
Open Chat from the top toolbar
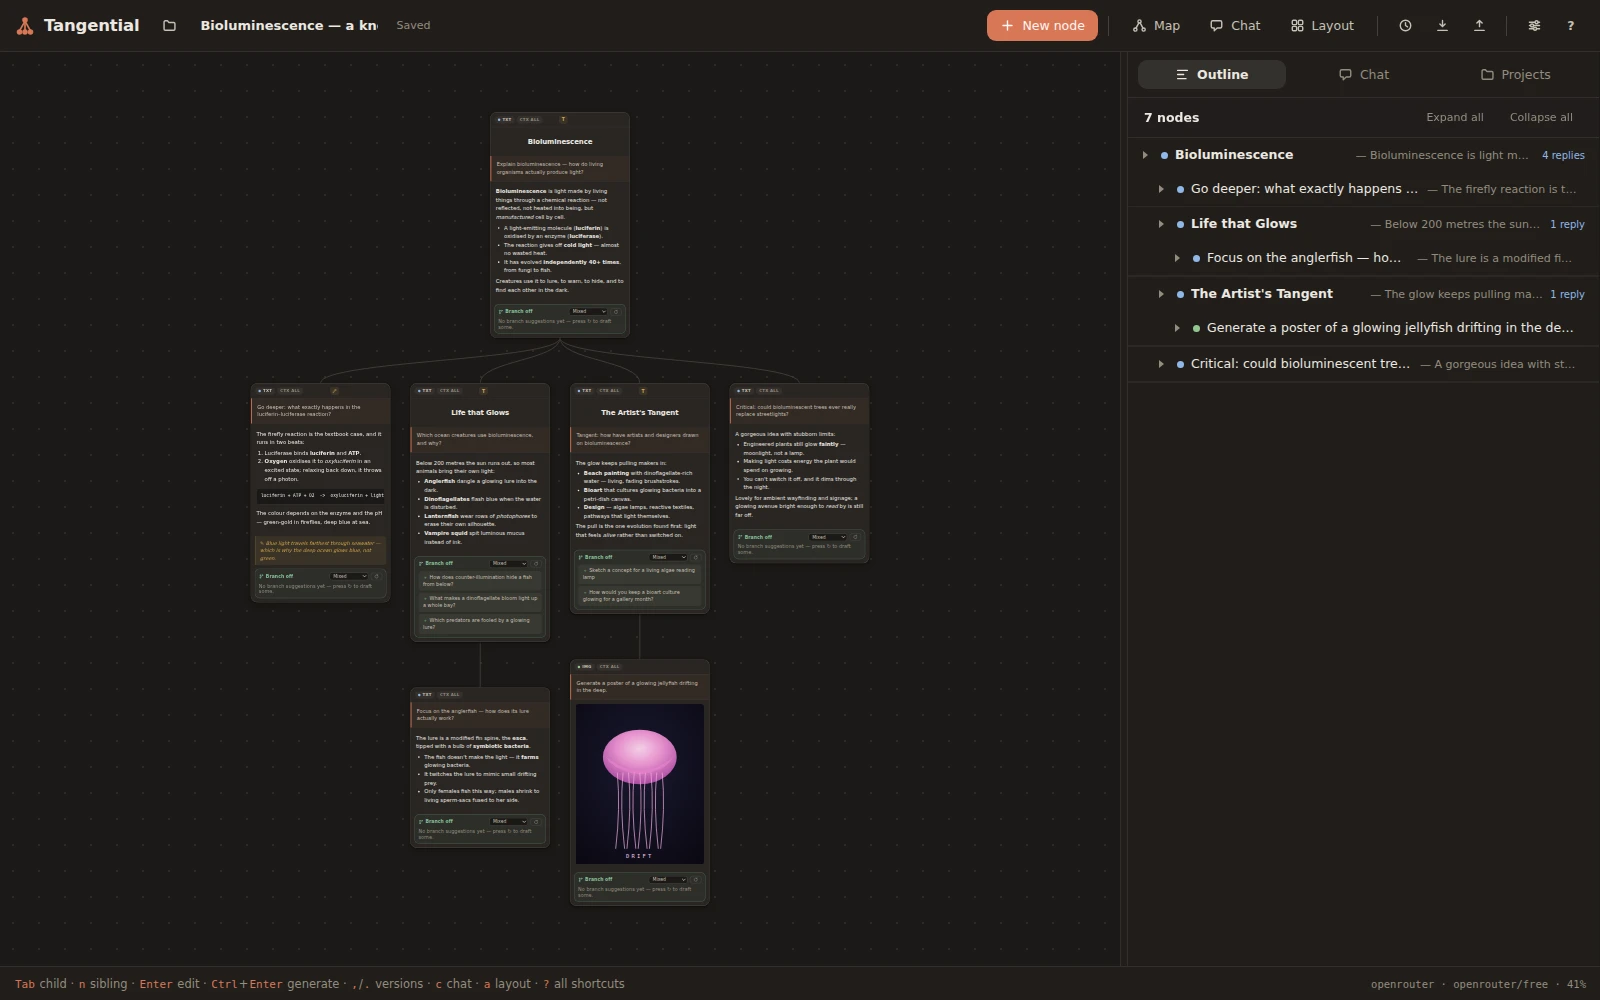[x=1235, y=26]
